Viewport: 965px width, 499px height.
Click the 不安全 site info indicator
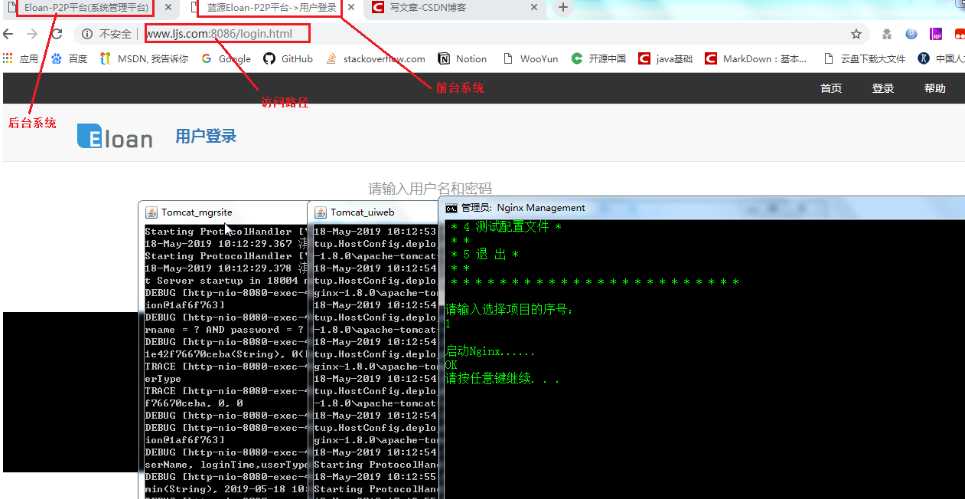point(107,34)
